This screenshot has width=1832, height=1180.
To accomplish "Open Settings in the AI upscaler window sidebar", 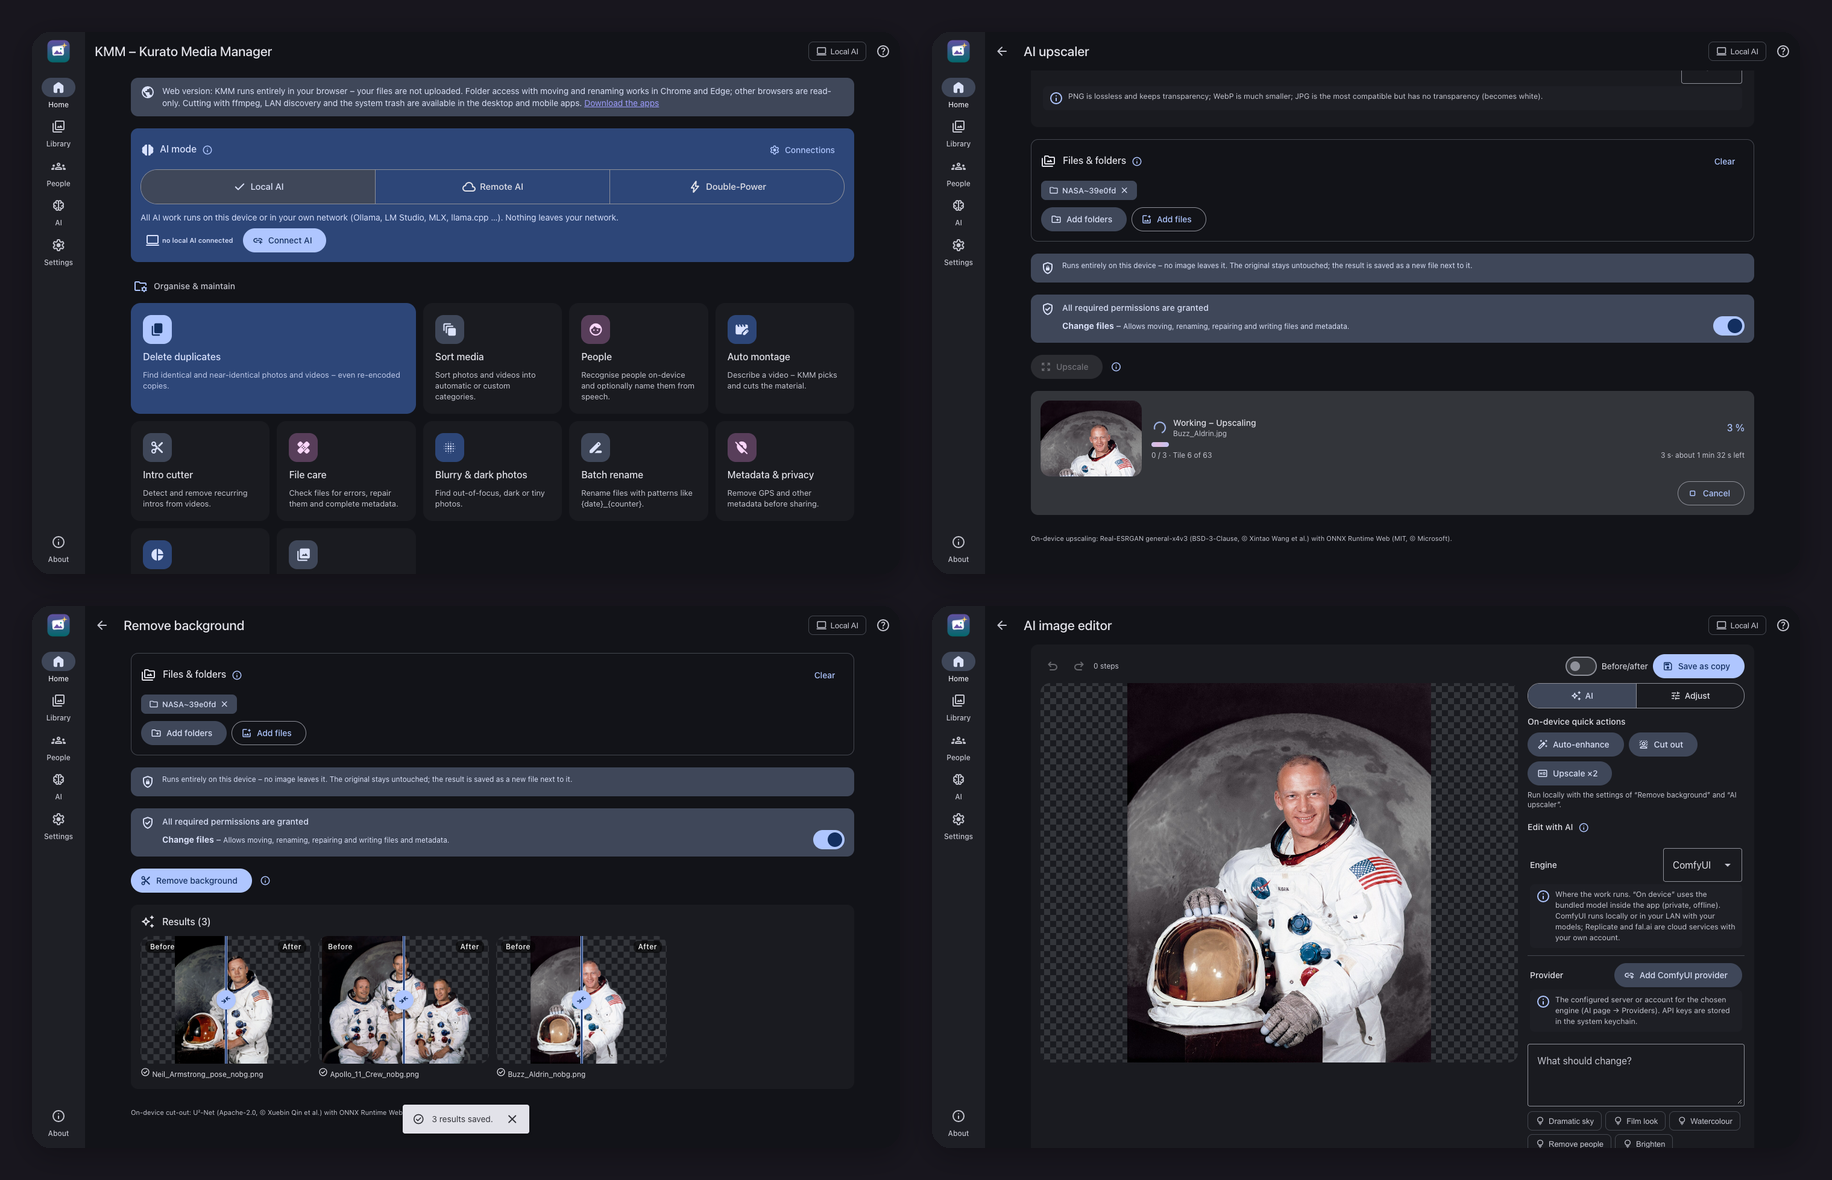I will [x=958, y=252].
